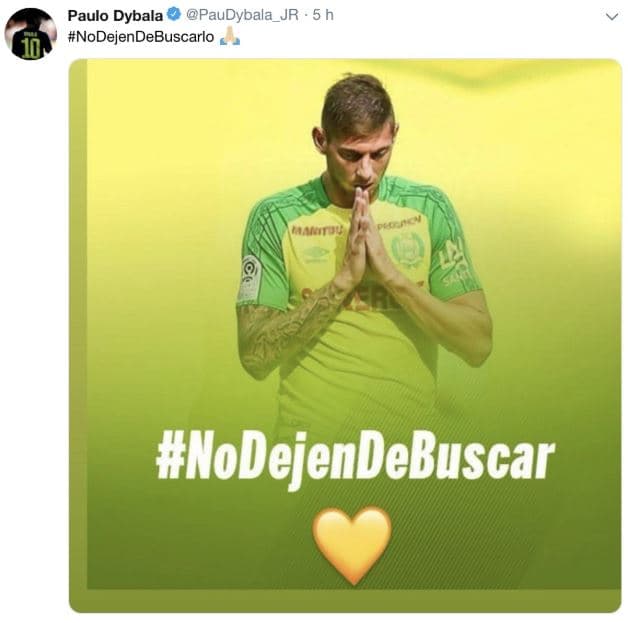Click the '5 h' tweet timestamp
628x623 pixels.
tap(321, 15)
